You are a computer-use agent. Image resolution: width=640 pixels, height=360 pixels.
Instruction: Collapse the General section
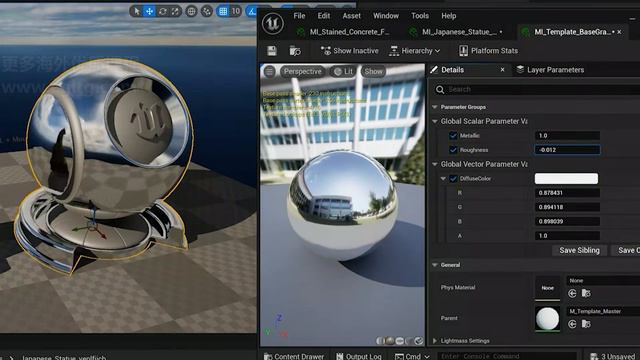435,265
